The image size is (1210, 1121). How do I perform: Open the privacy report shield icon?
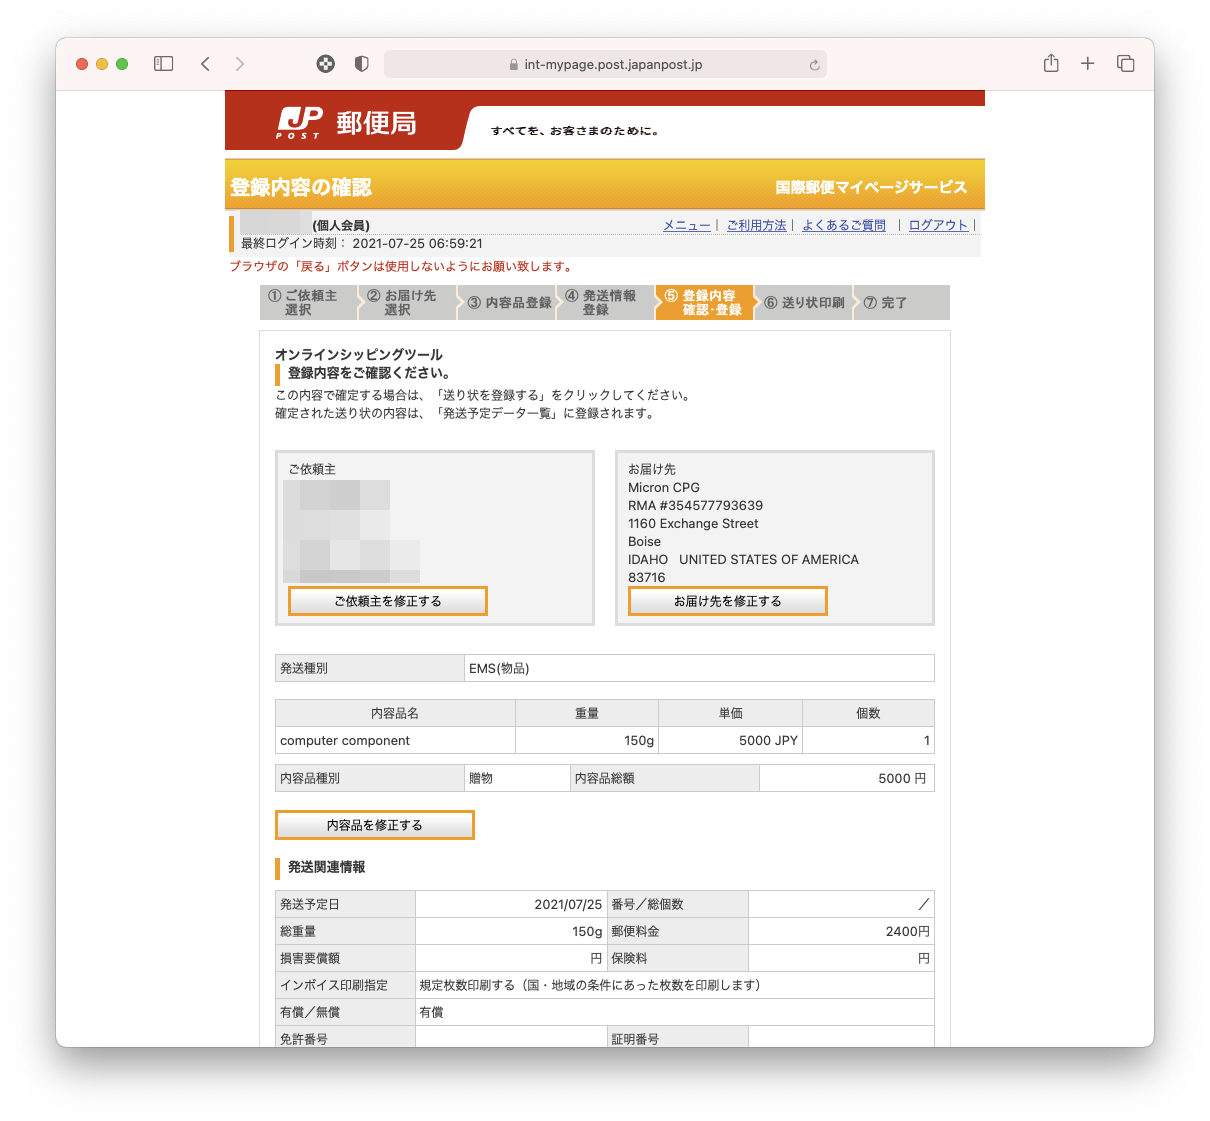[362, 64]
